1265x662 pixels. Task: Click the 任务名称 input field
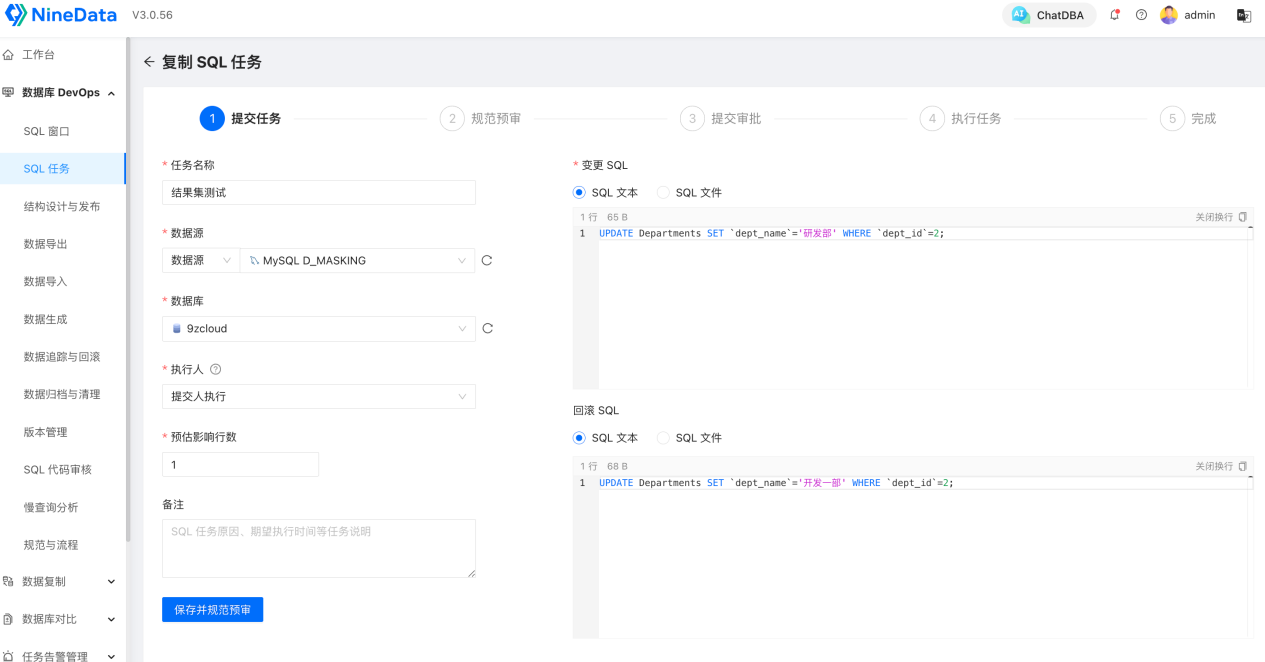coord(318,193)
